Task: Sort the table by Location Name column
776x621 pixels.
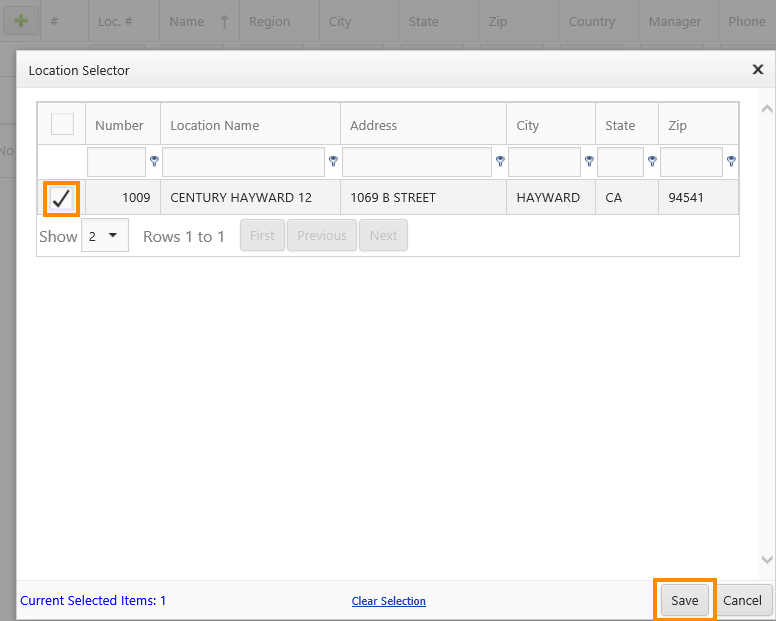Action: [x=214, y=125]
